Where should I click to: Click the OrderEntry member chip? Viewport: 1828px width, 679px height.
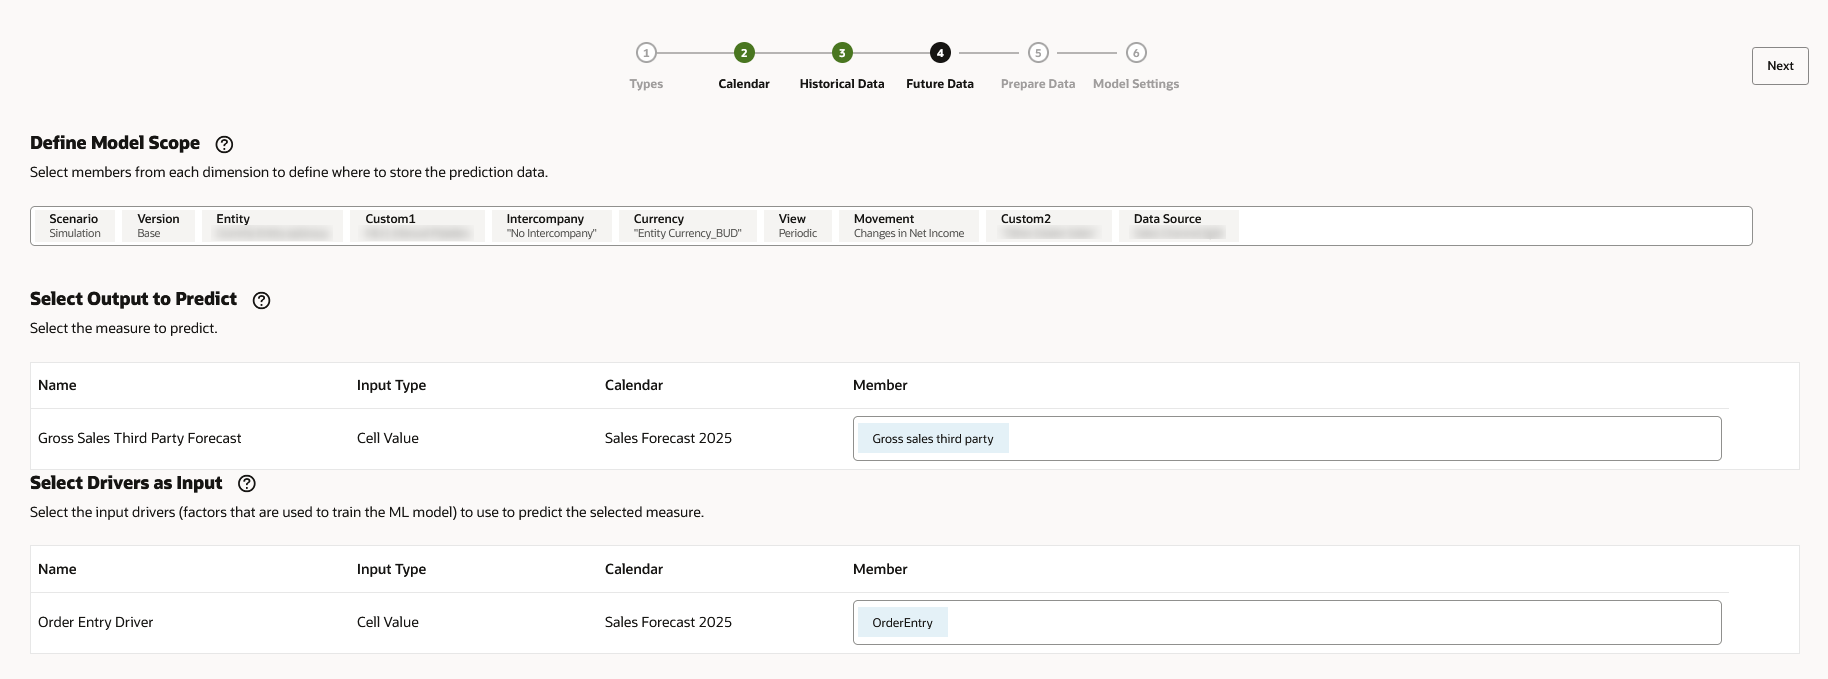[902, 623]
